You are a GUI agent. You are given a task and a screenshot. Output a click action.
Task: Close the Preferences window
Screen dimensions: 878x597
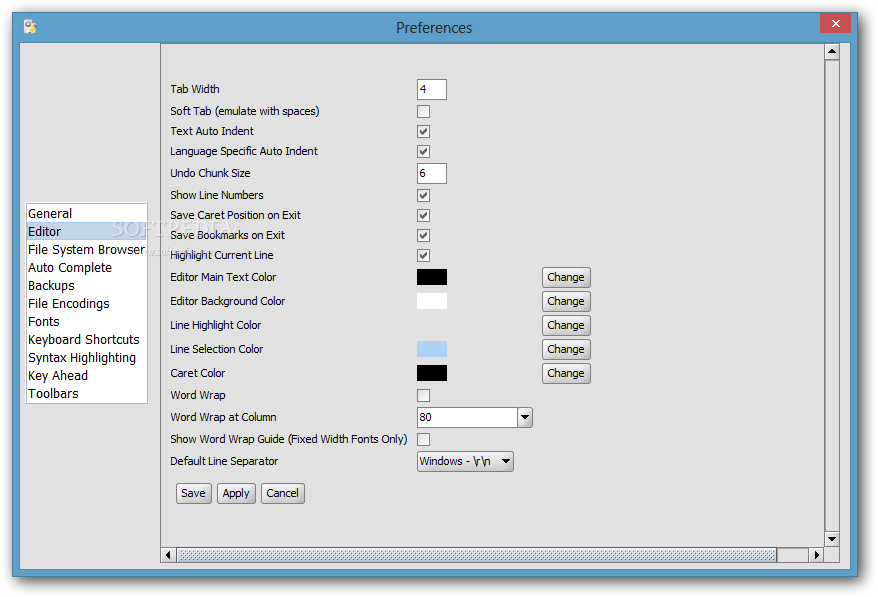click(x=835, y=24)
